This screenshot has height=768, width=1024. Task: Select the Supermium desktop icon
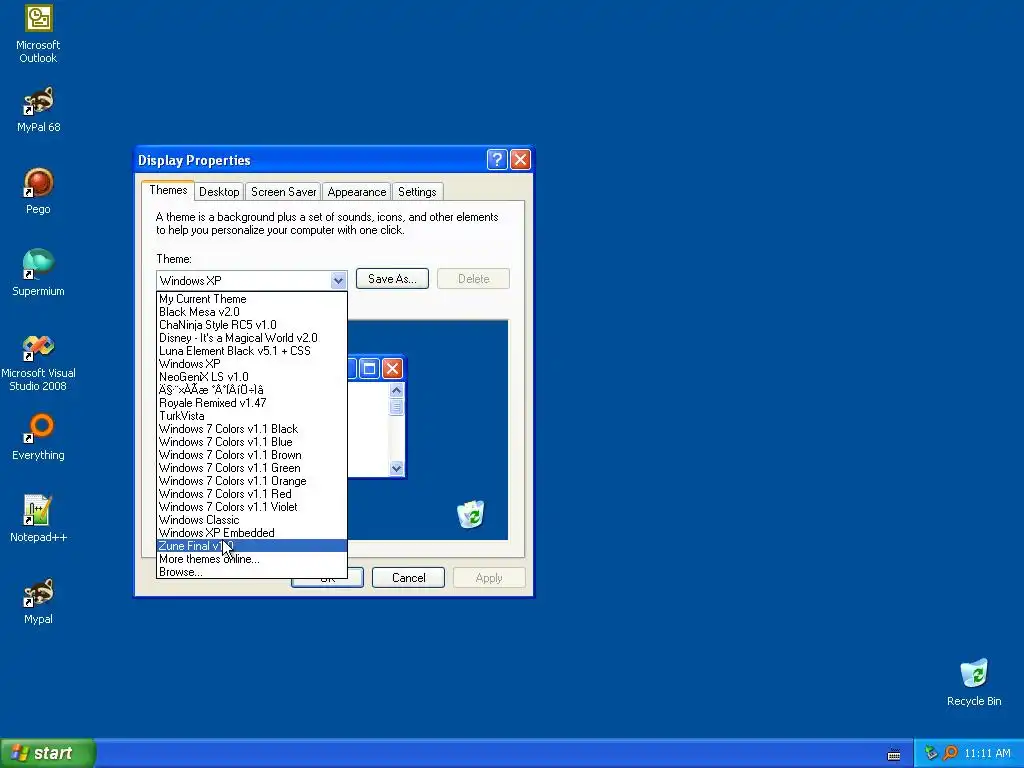(38, 273)
